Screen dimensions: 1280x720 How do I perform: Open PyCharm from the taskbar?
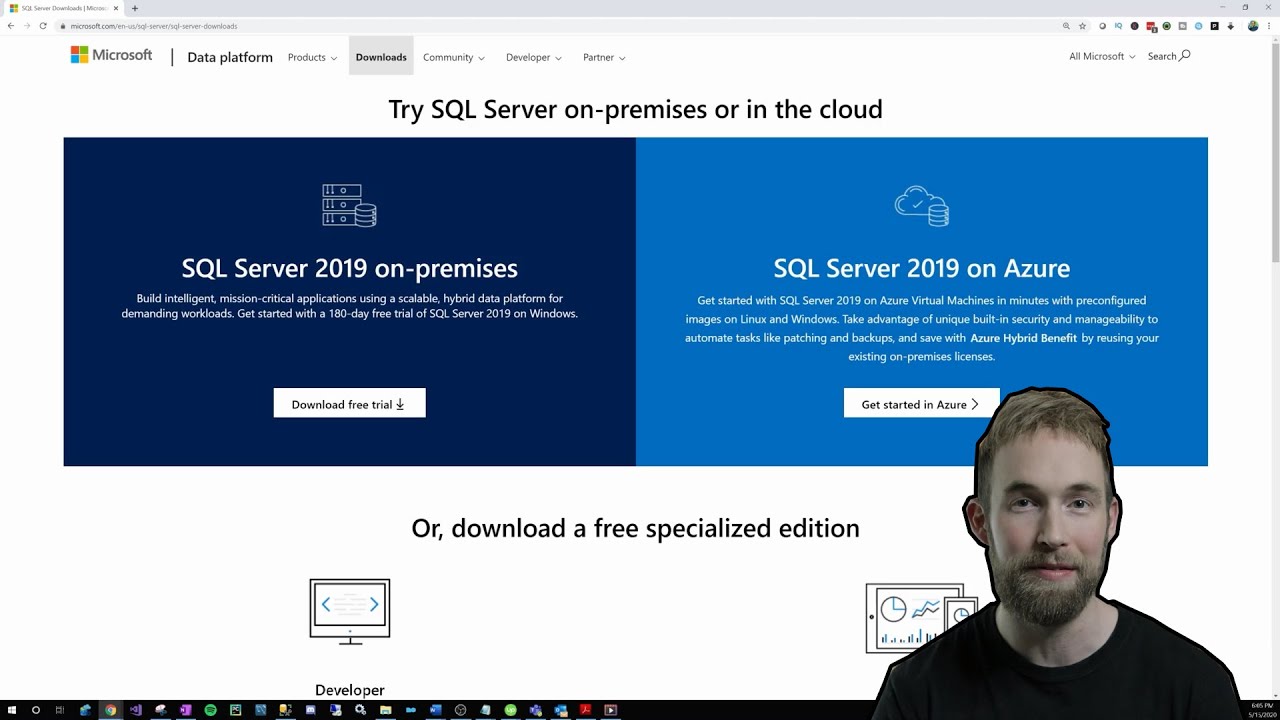click(x=235, y=710)
